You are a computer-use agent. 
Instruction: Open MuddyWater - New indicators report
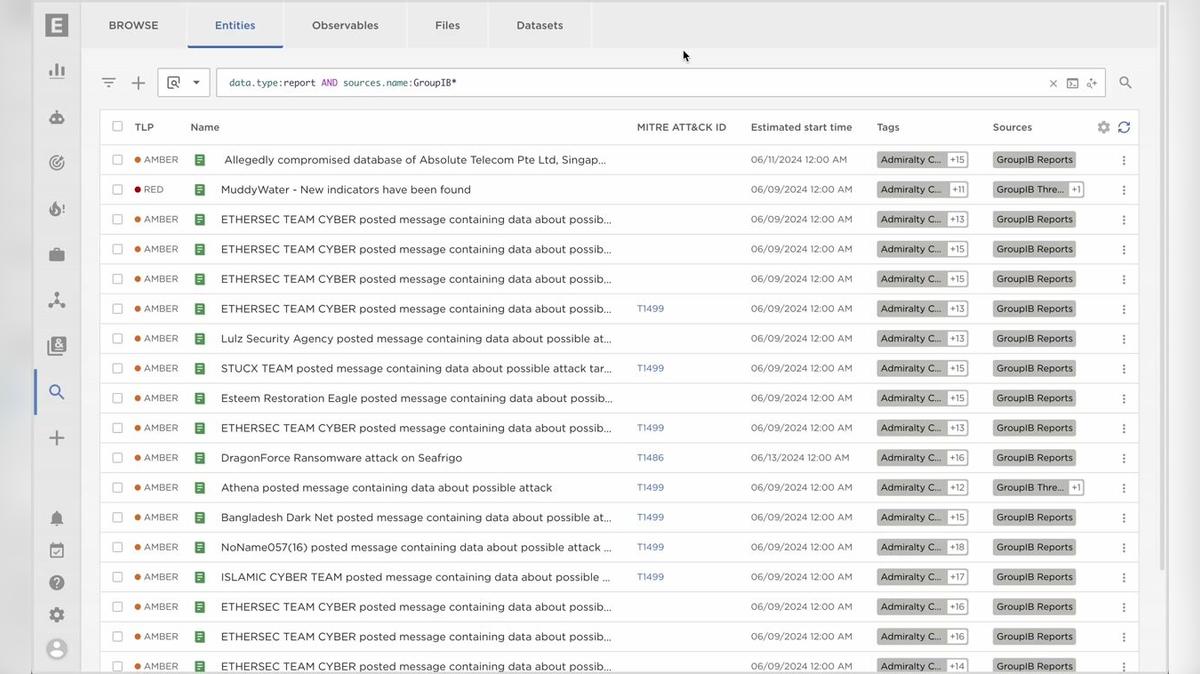click(x=346, y=189)
